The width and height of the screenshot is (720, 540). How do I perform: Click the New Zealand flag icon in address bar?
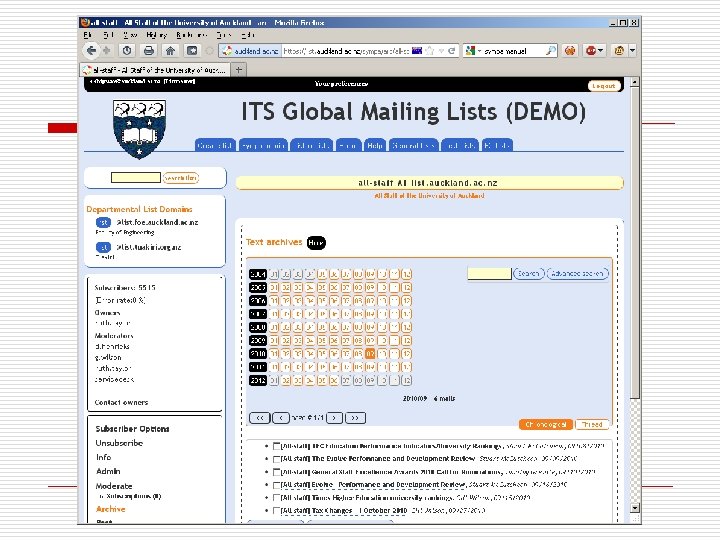(x=417, y=51)
